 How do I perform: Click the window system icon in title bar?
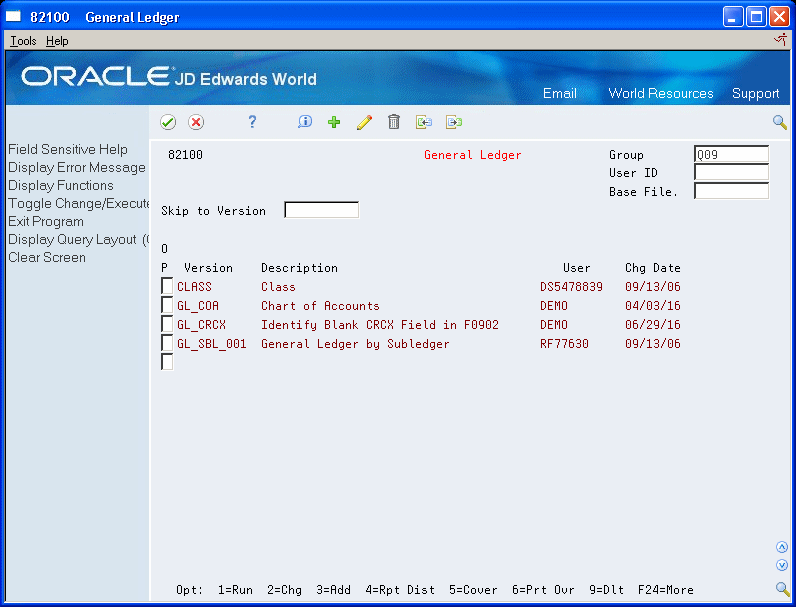tap(13, 17)
